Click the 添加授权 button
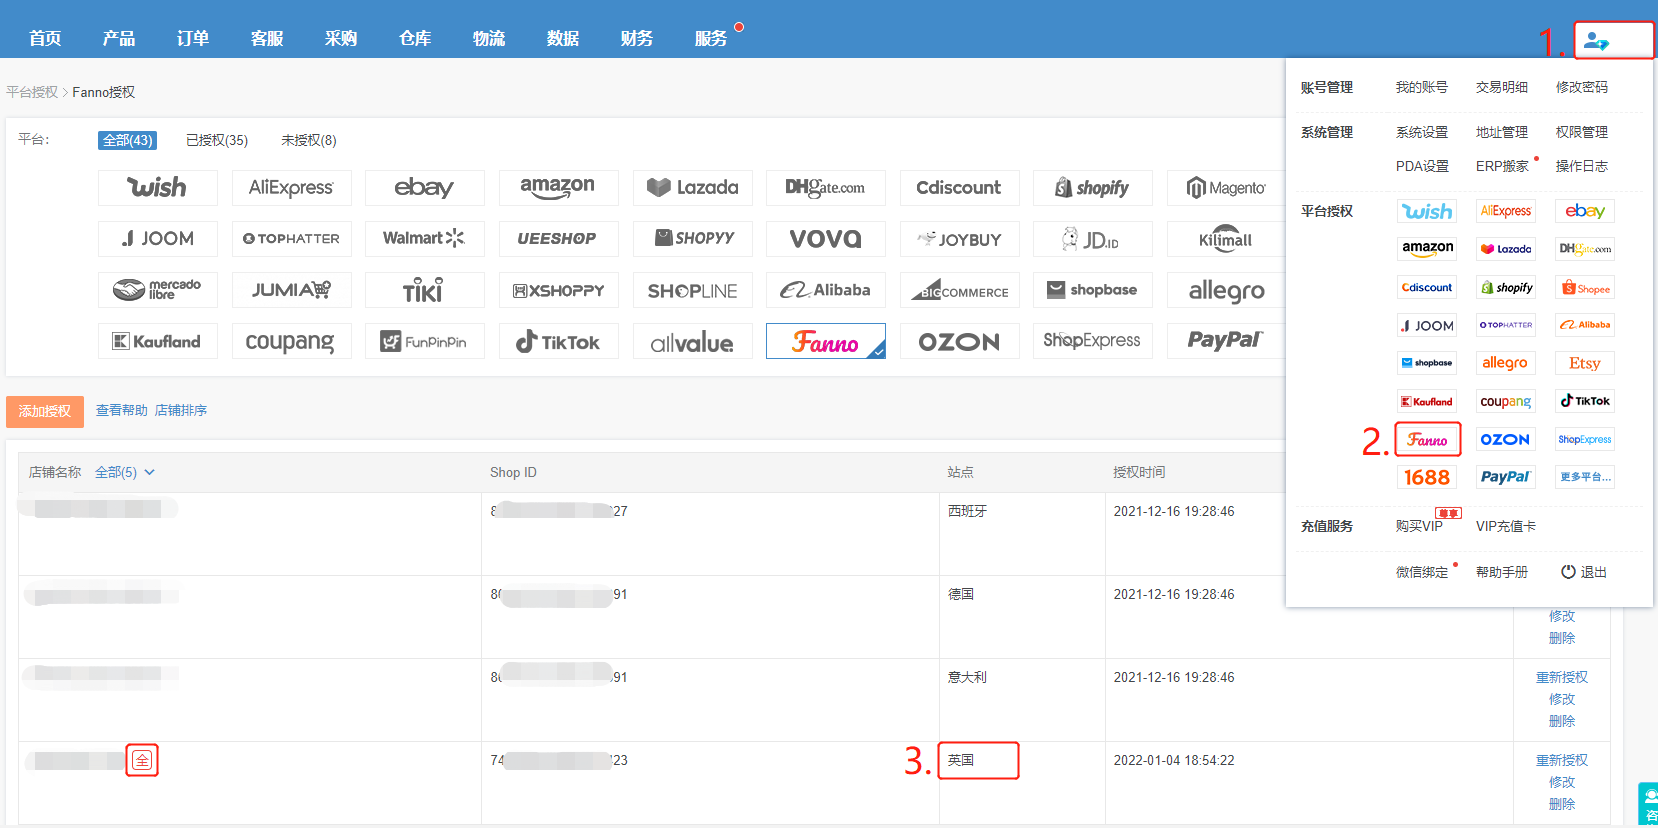Viewport: 1658px width, 828px height. coord(45,411)
